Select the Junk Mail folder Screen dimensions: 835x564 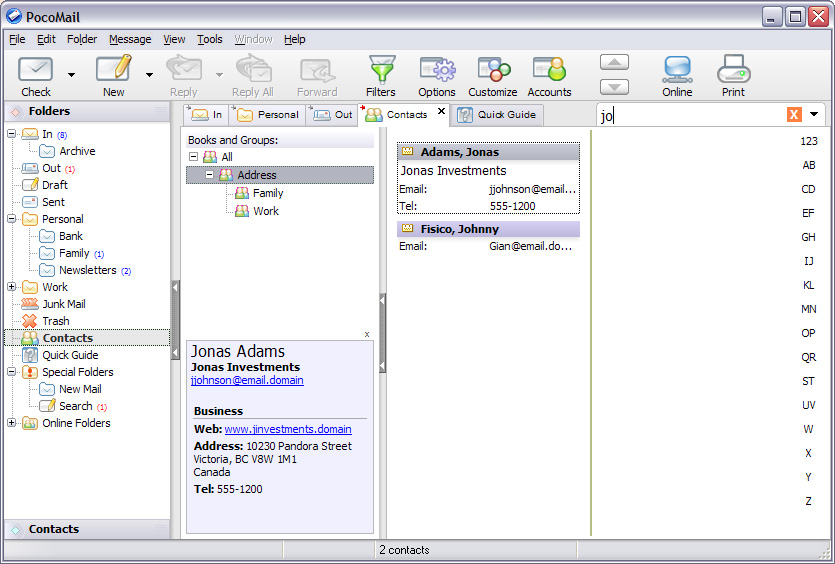pos(63,304)
